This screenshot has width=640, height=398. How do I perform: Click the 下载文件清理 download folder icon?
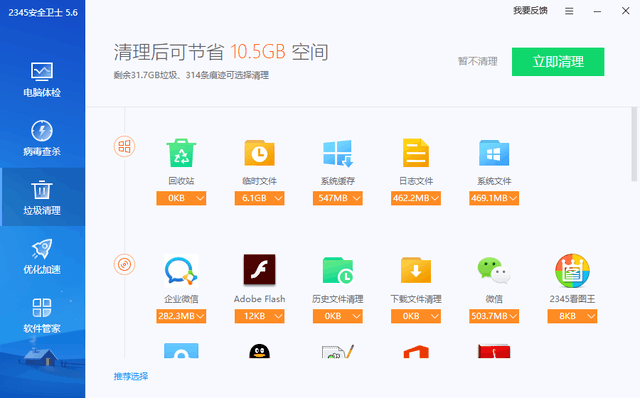coord(416,270)
